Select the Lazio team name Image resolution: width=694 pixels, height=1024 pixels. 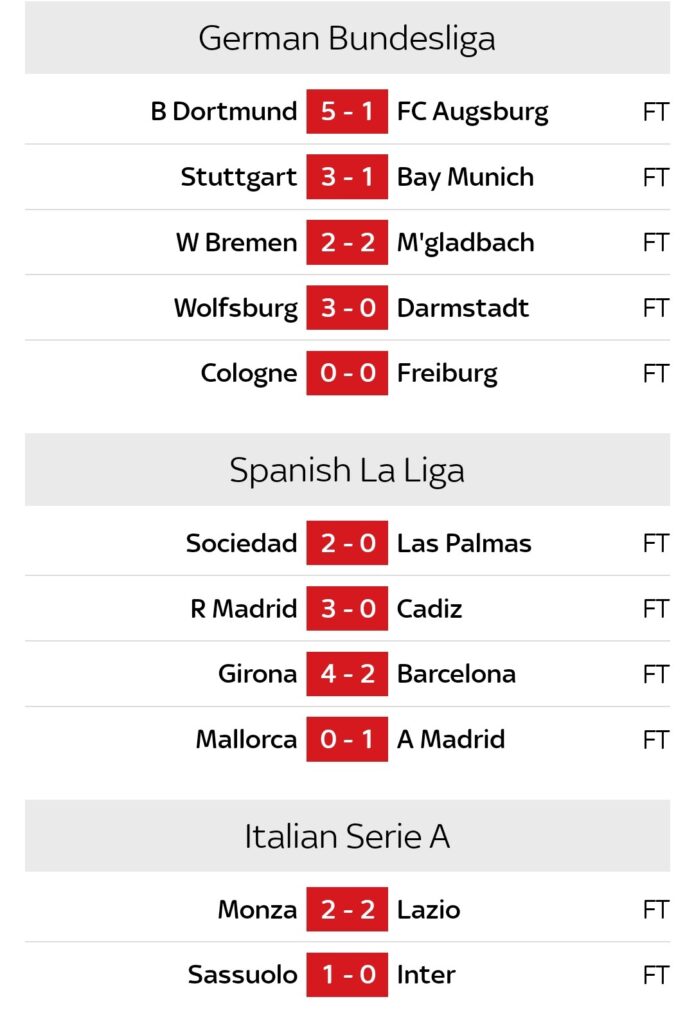click(x=428, y=910)
